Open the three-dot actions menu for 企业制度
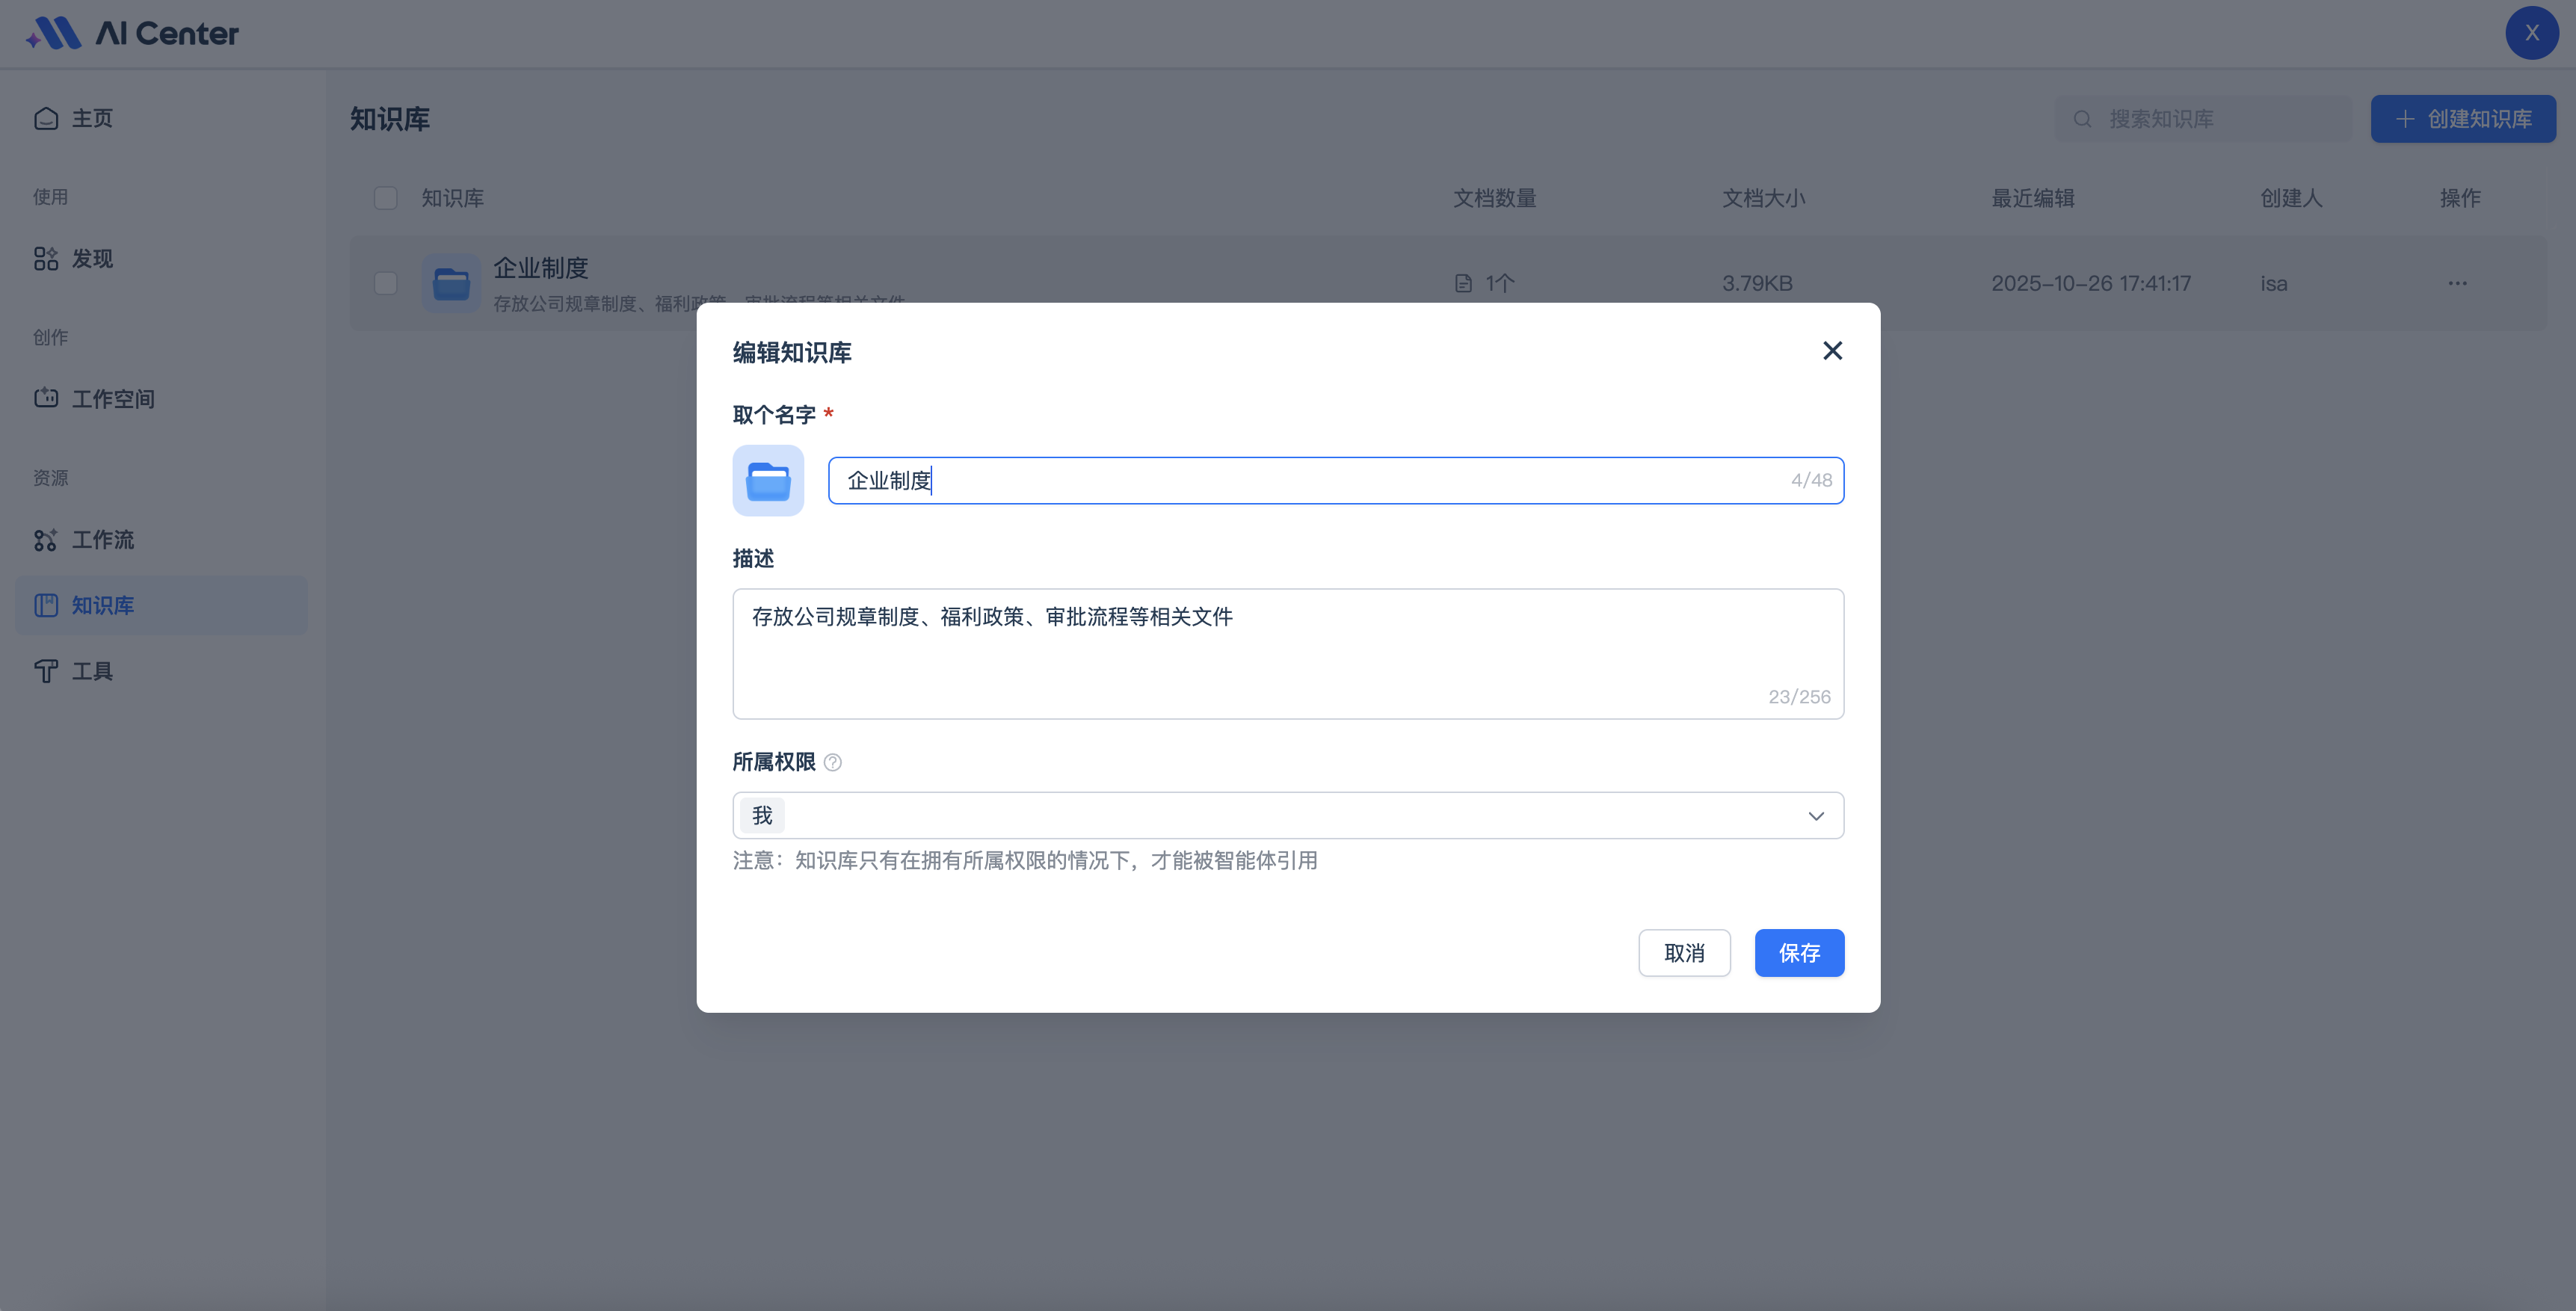The width and height of the screenshot is (2576, 1311). point(2457,283)
